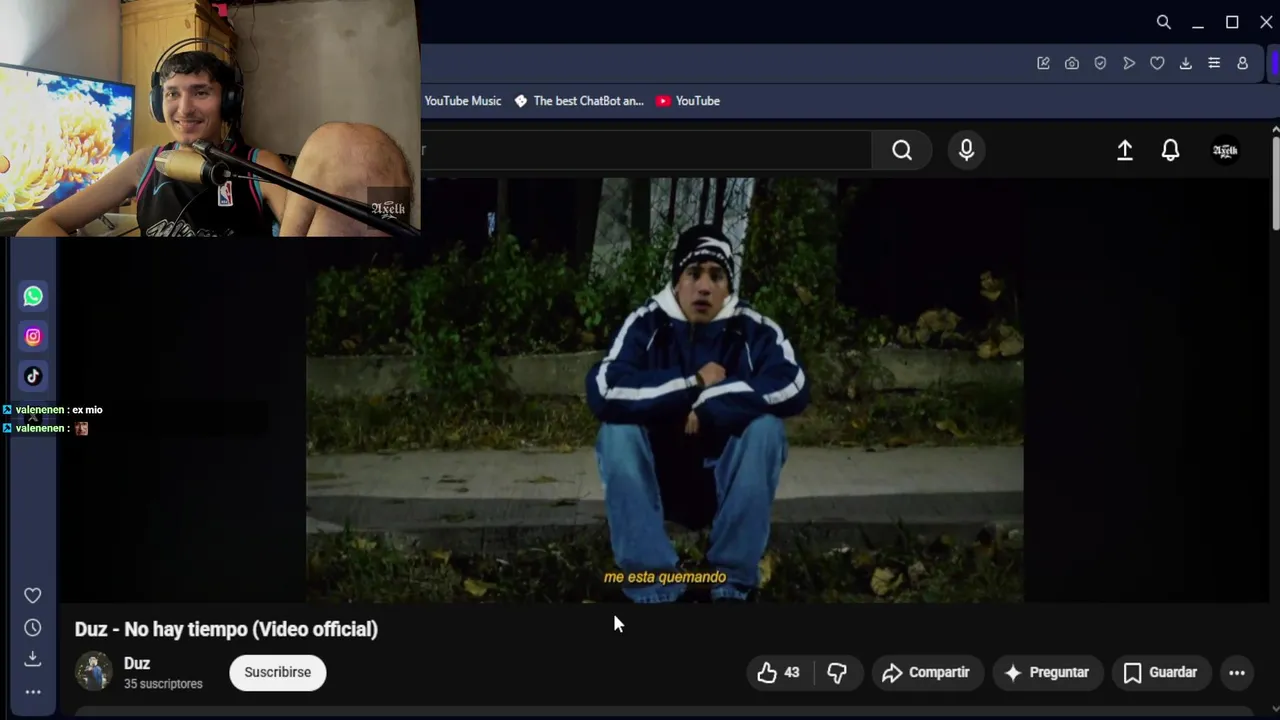
Task: Start voice search with microphone icon
Action: (966, 150)
